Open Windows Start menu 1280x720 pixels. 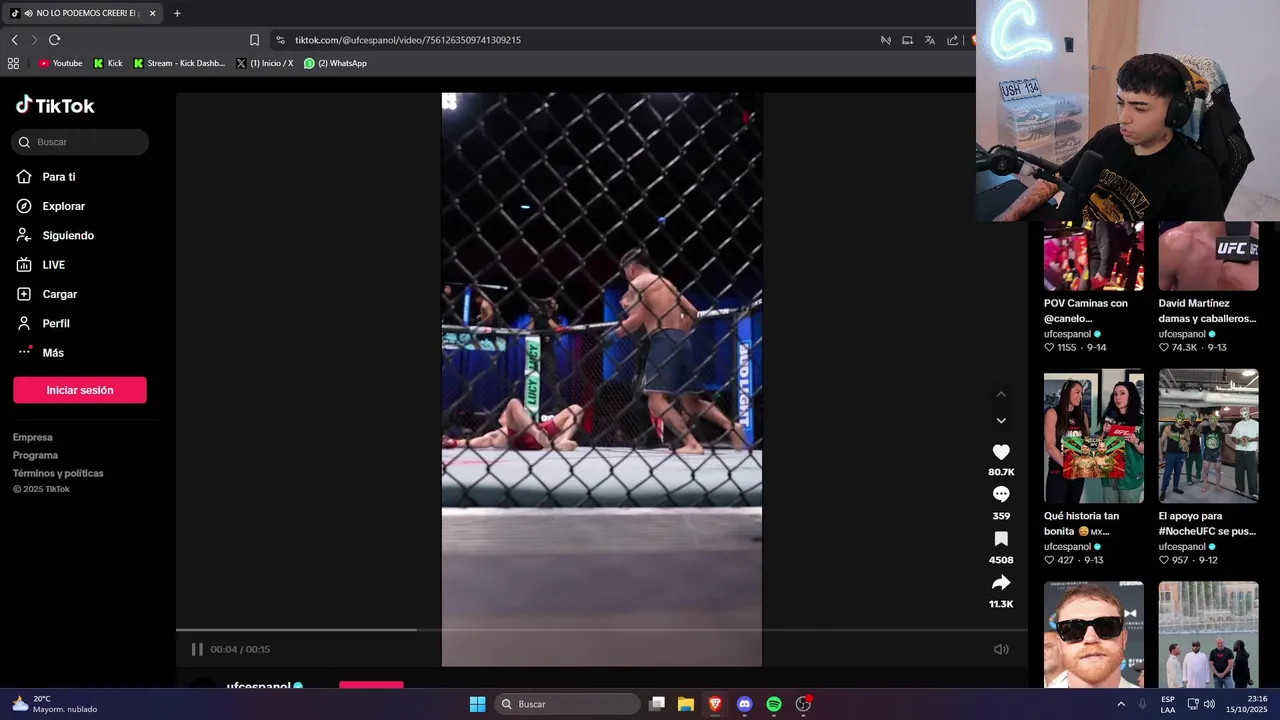pos(478,704)
